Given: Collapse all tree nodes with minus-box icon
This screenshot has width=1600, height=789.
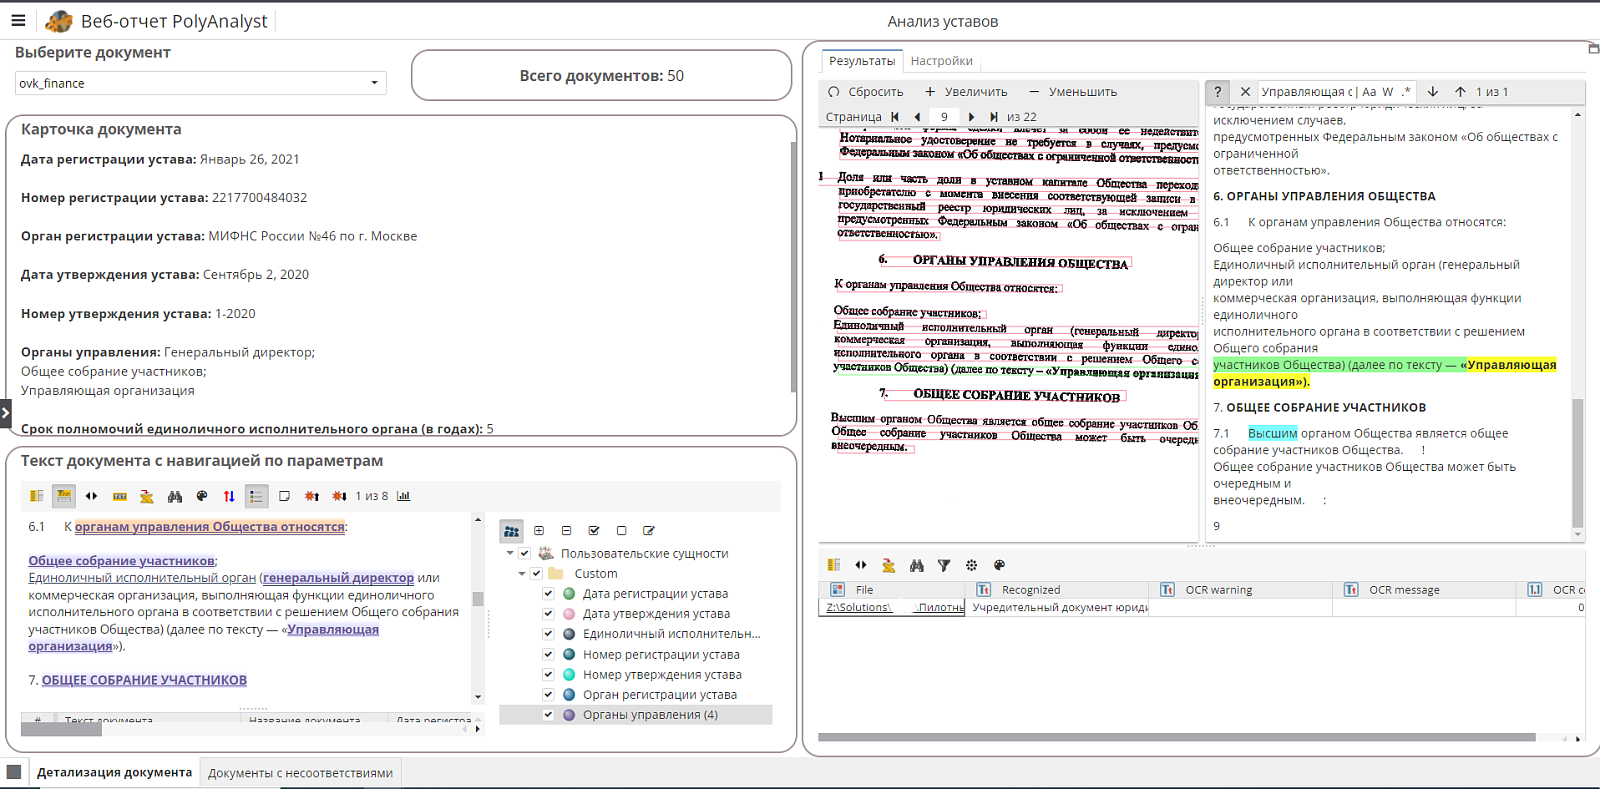Looking at the screenshot, I should tap(566, 531).
